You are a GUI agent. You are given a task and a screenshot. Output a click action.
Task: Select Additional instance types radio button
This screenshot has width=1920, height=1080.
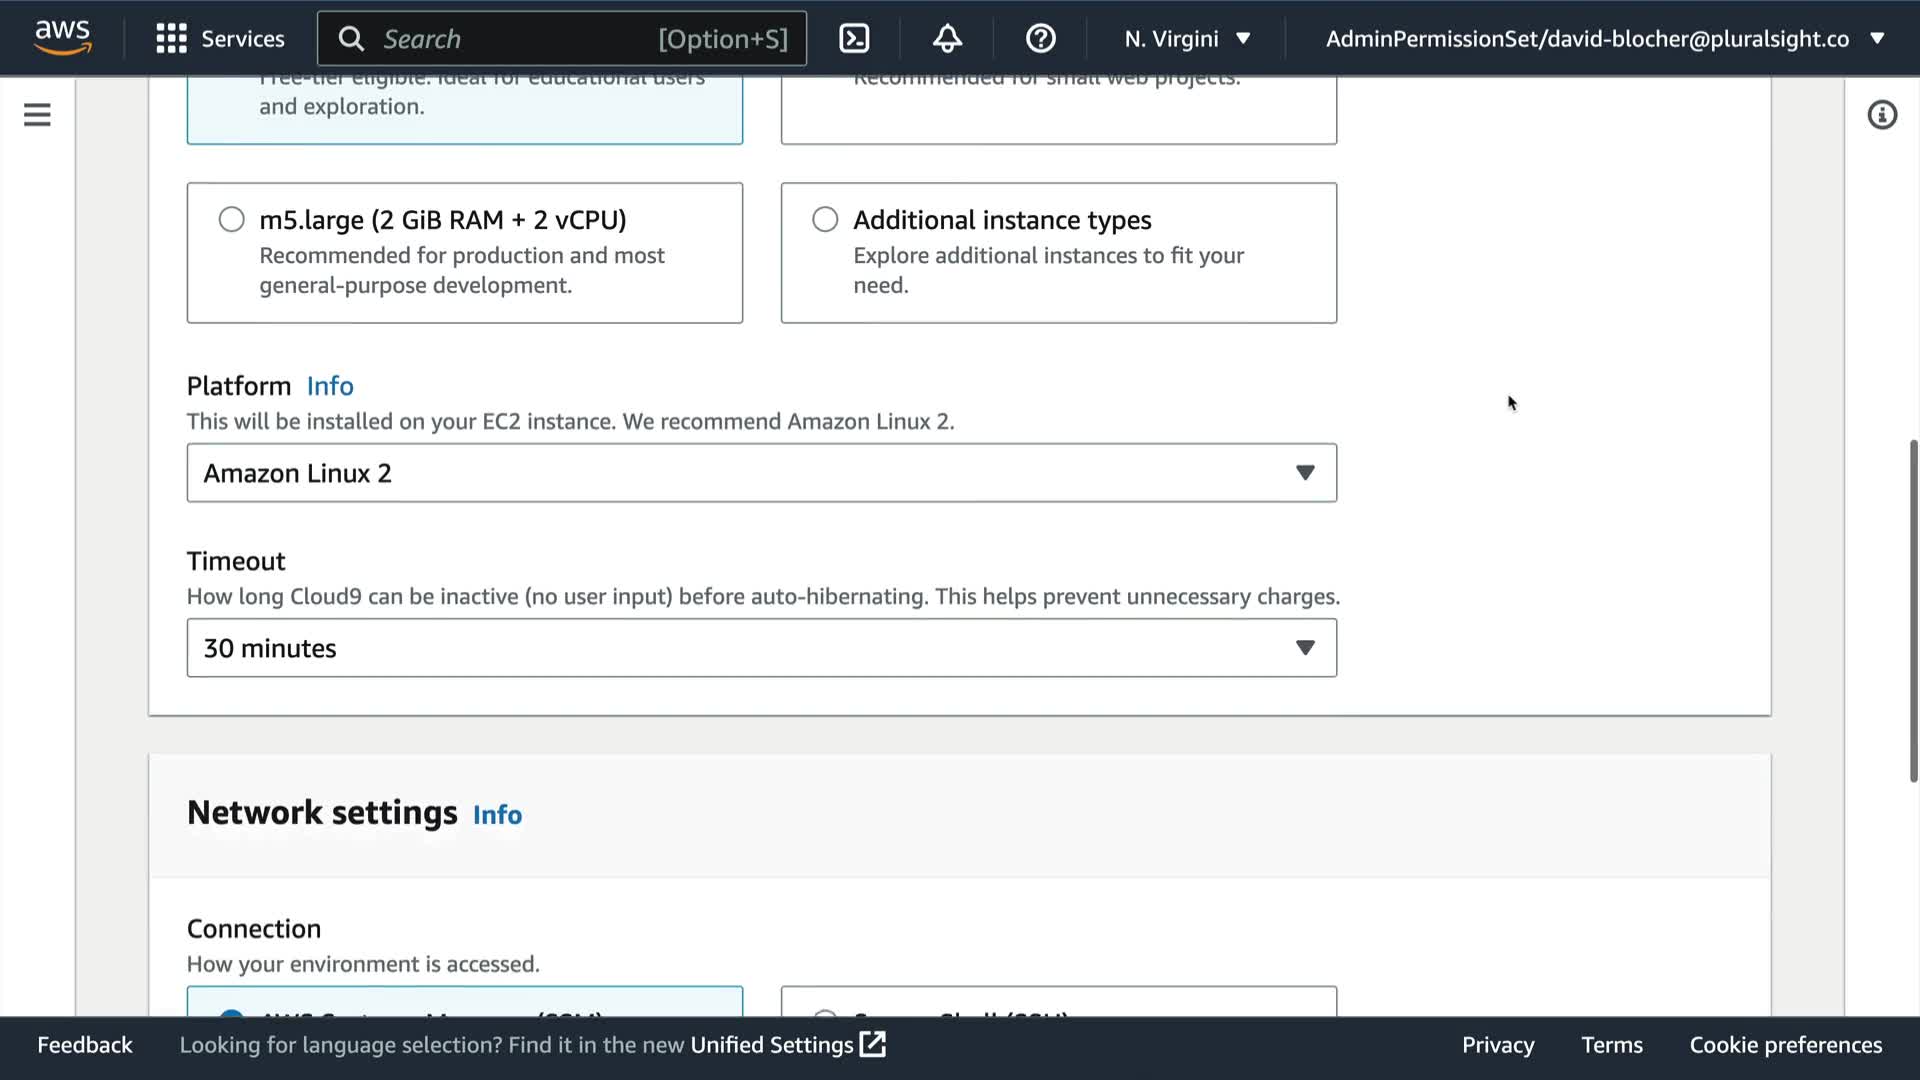(x=825, y=219)
